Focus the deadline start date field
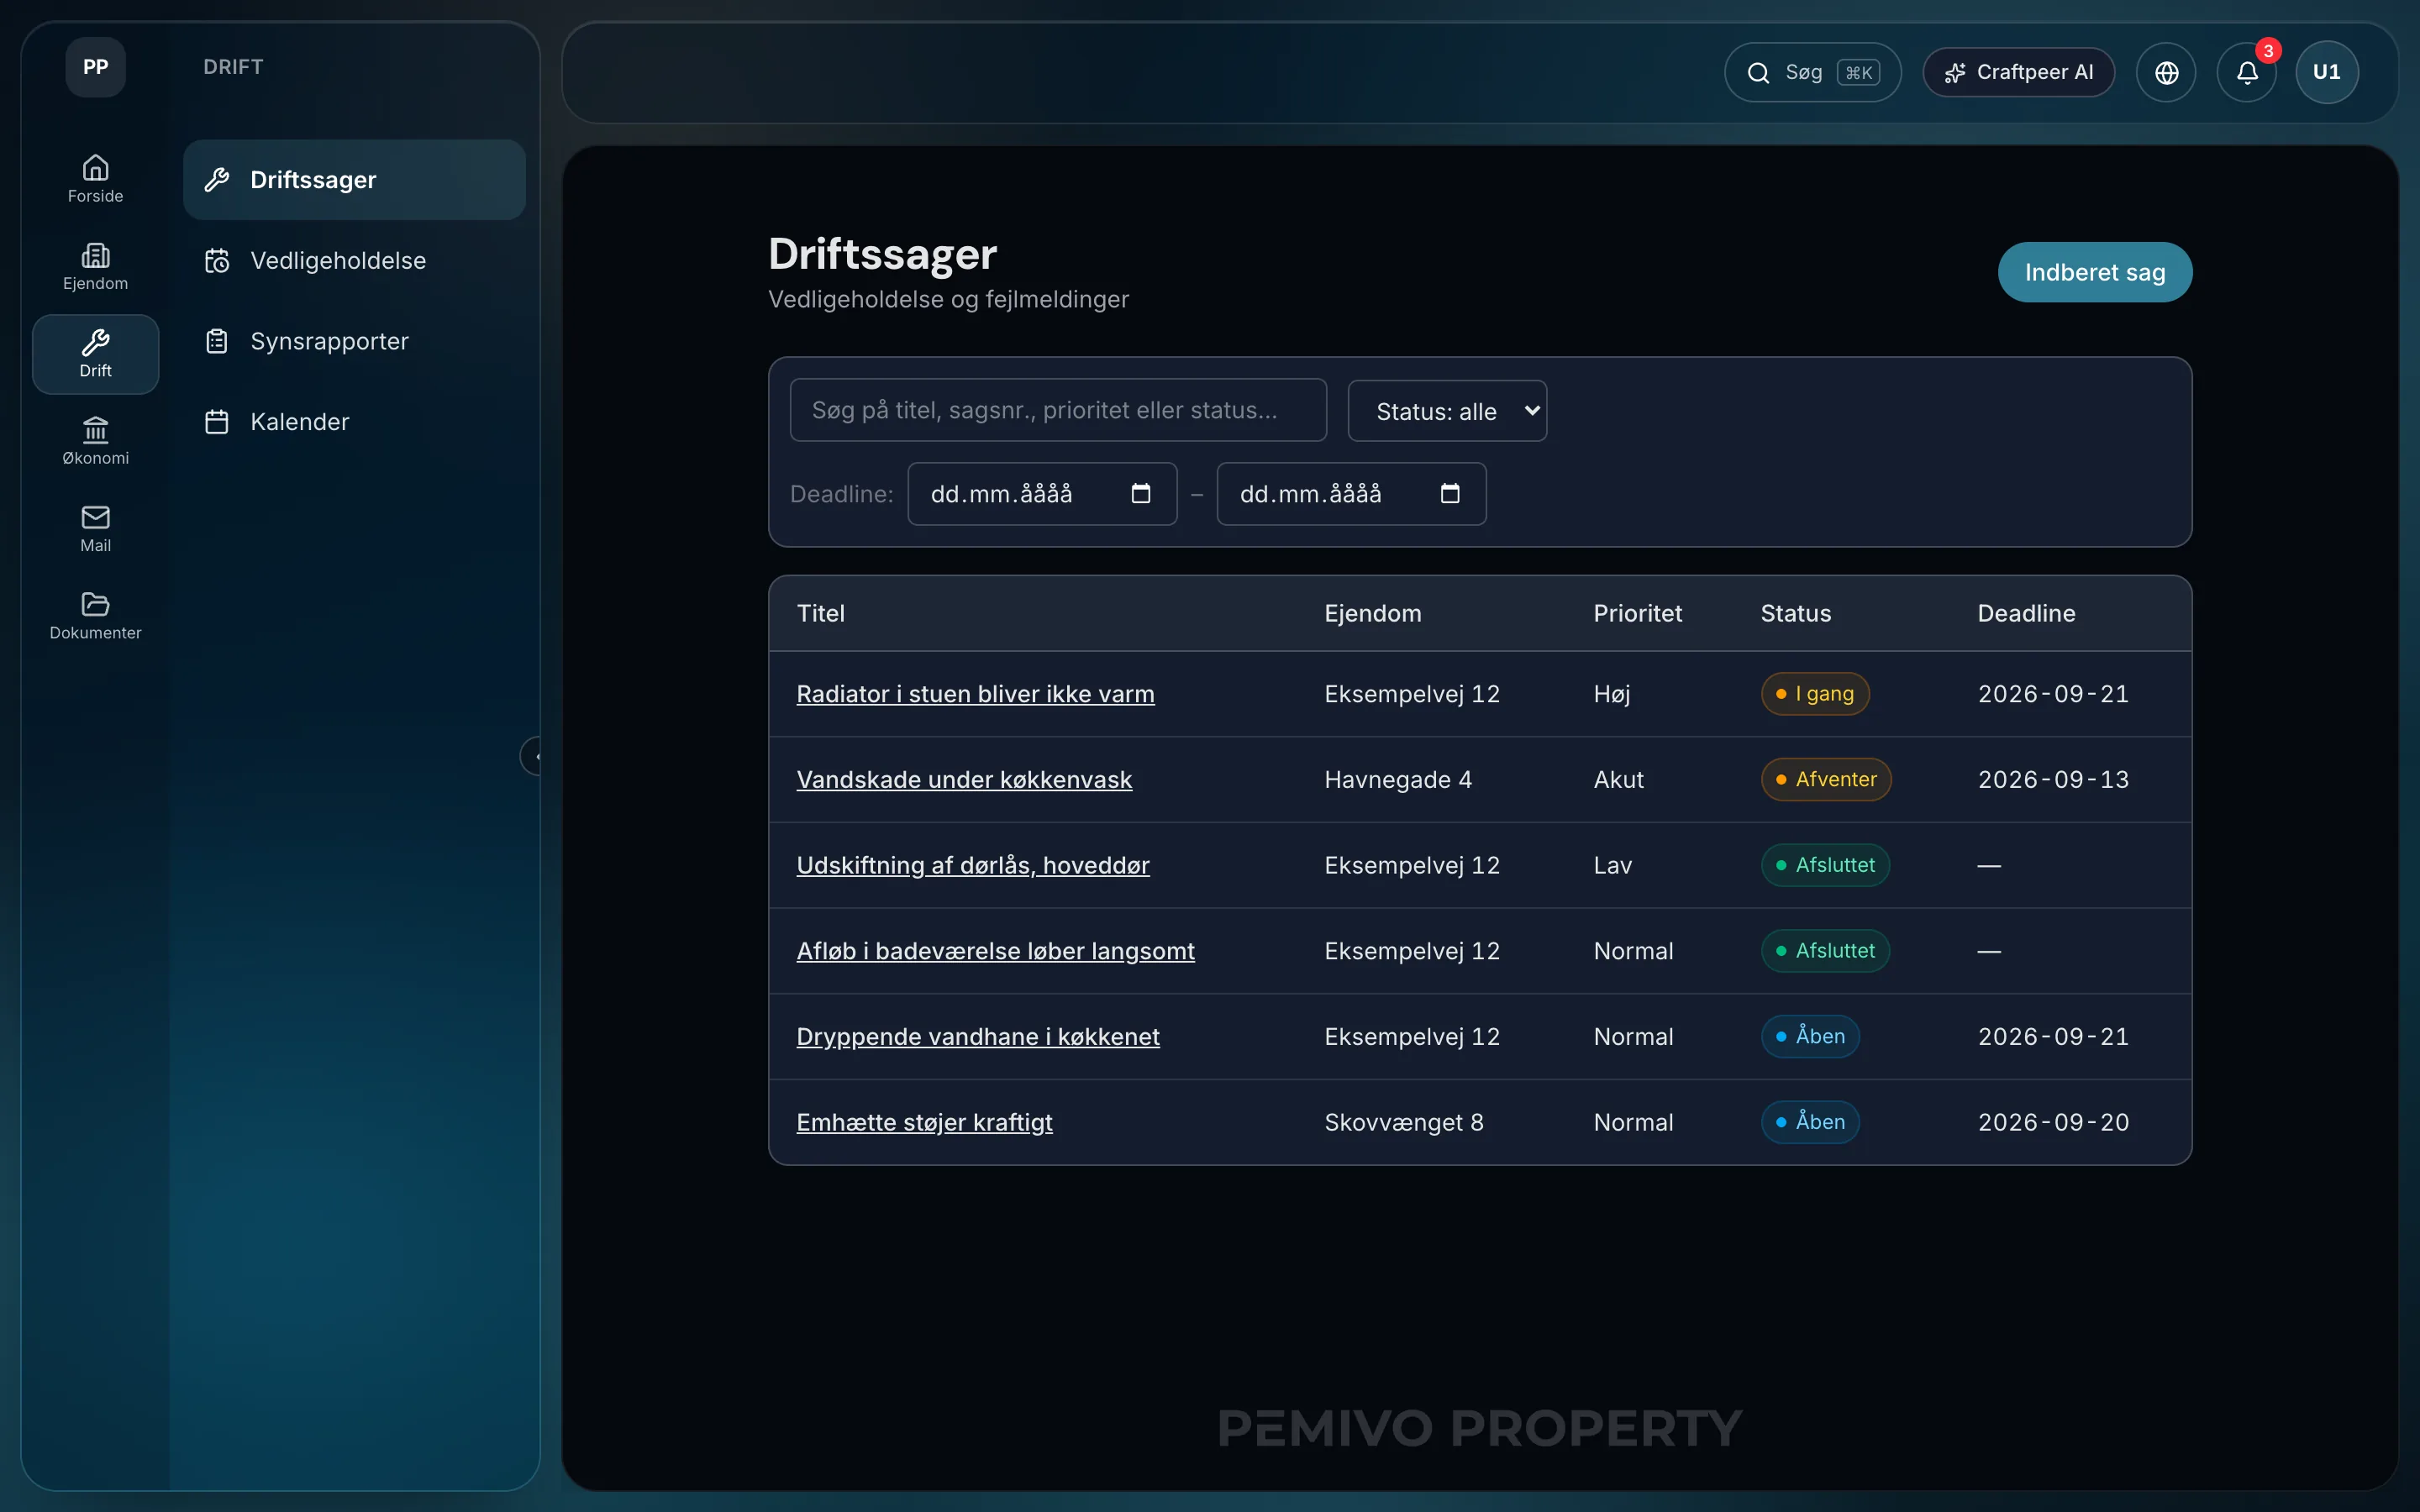The height and width of the screenshot is (1512, 2420). 1042,493
